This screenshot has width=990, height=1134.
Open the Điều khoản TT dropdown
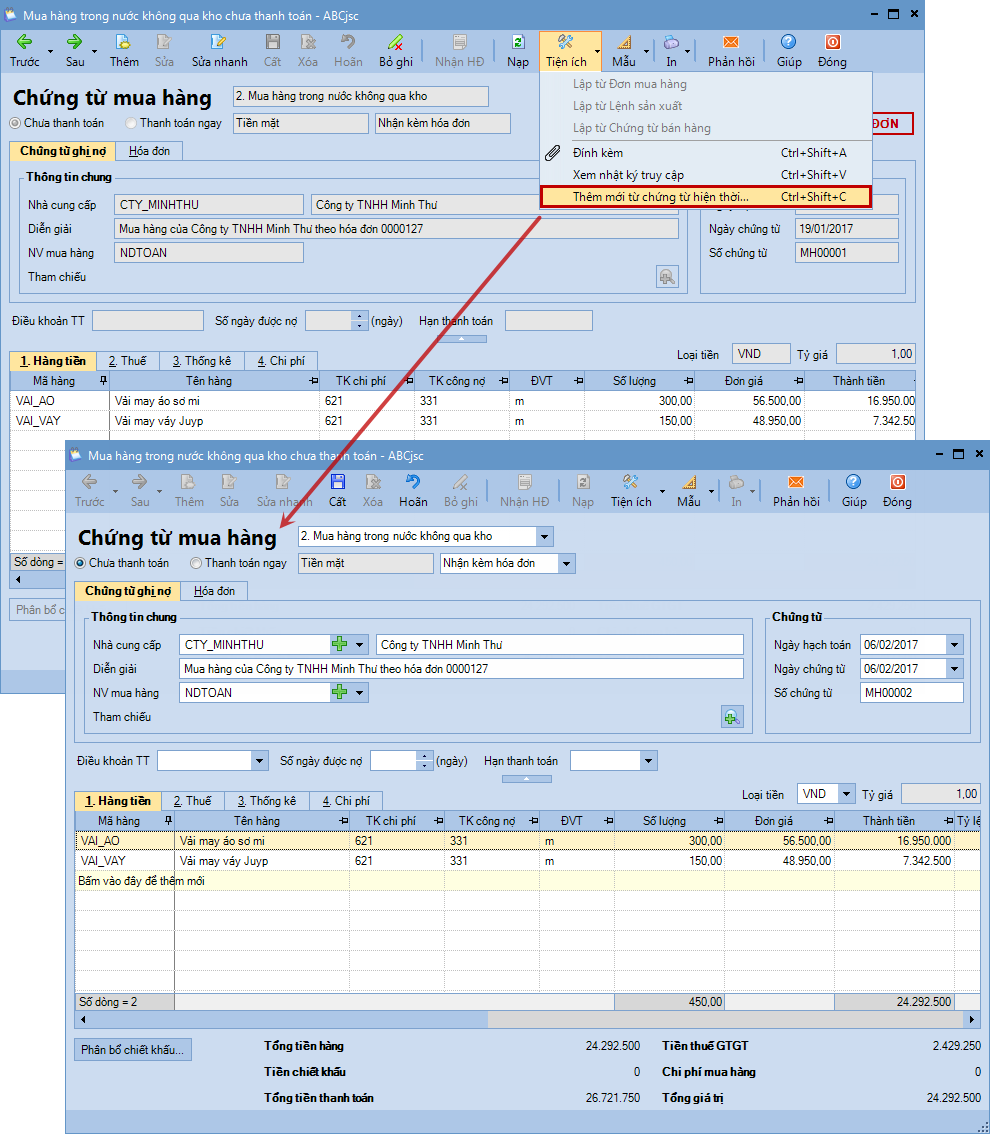[x=259, y=761]
